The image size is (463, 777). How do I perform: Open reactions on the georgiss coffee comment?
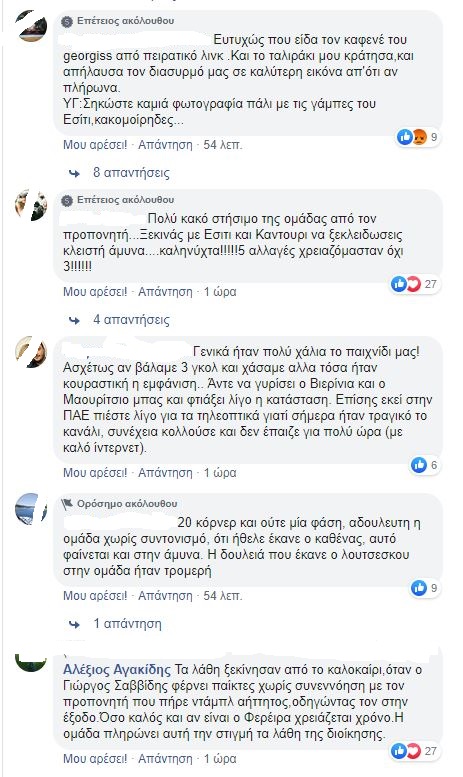tap(417, 137)
